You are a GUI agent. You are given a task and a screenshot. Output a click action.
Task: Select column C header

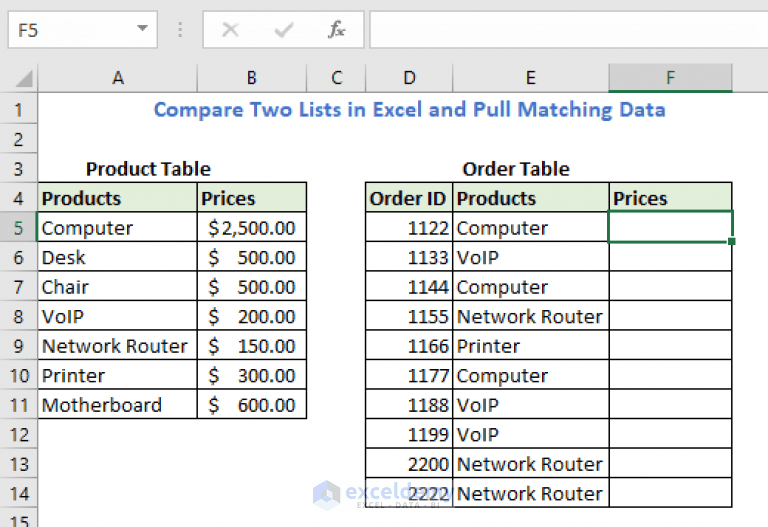(336, 78)
